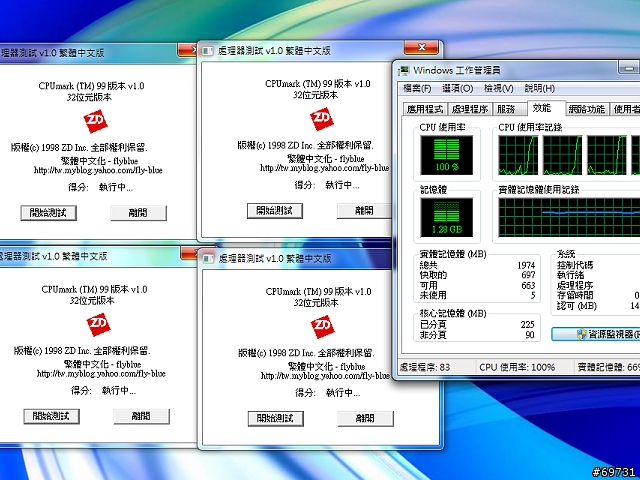The width and height of the screenshot is (640, 480).
Task: Click status bar entry CPU 使用率: 100%
Action: 517,367
